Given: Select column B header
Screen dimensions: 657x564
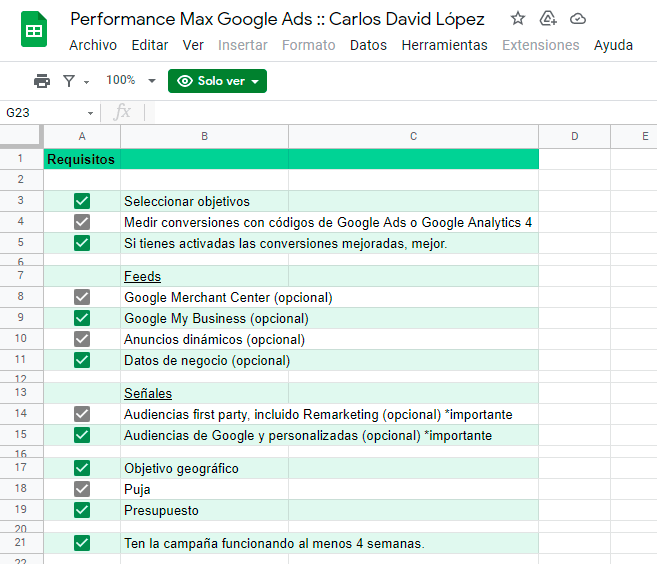Looking at the screenshot, I should (204, 136).
